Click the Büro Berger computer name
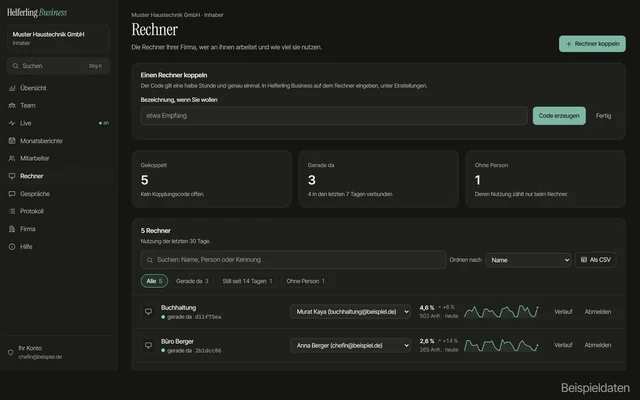The image size is (640, 400). coord(177,341)
